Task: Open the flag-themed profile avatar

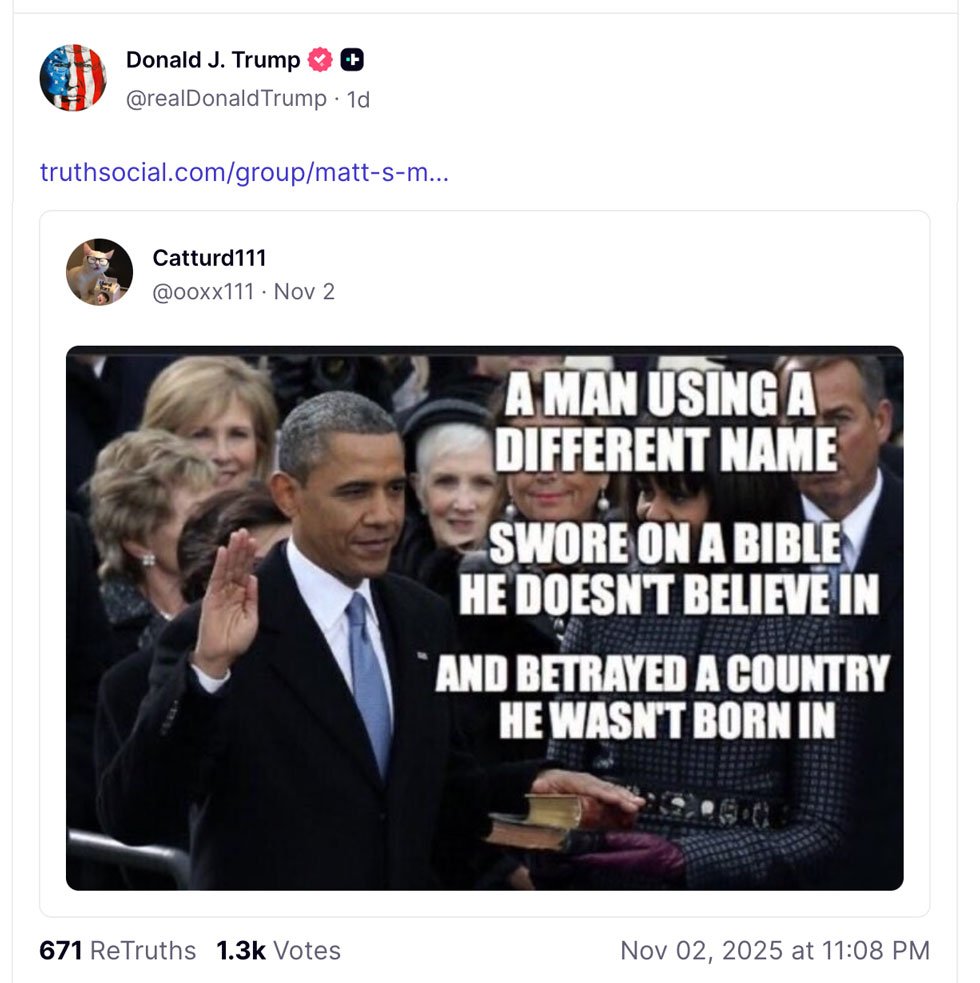Action: click(x=73, y=77)
